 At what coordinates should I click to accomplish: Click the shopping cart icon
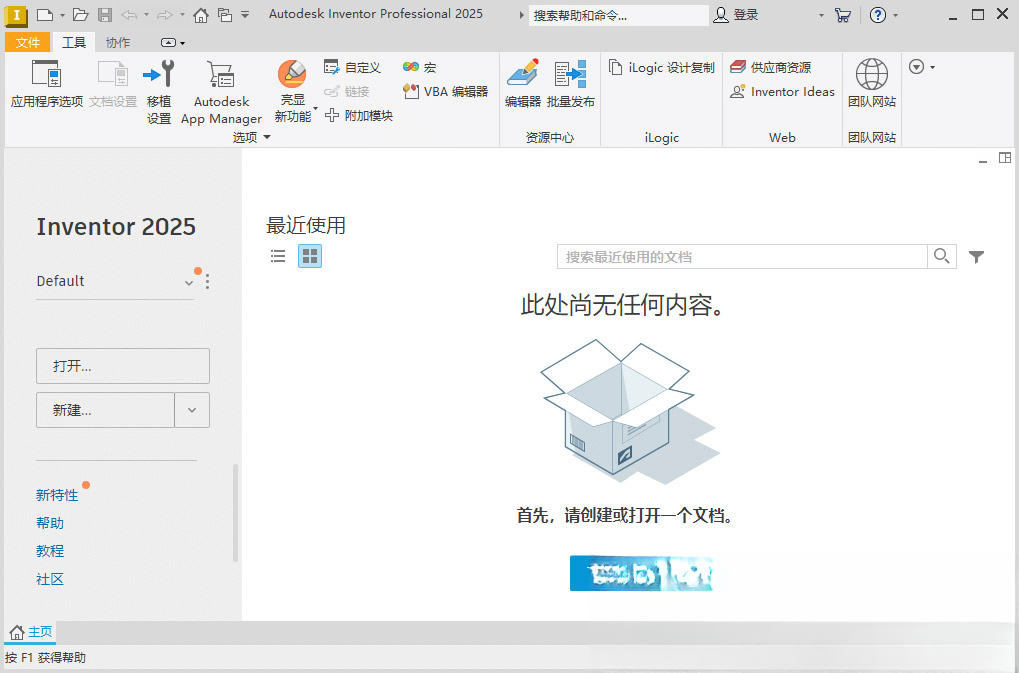click(843, 15)
